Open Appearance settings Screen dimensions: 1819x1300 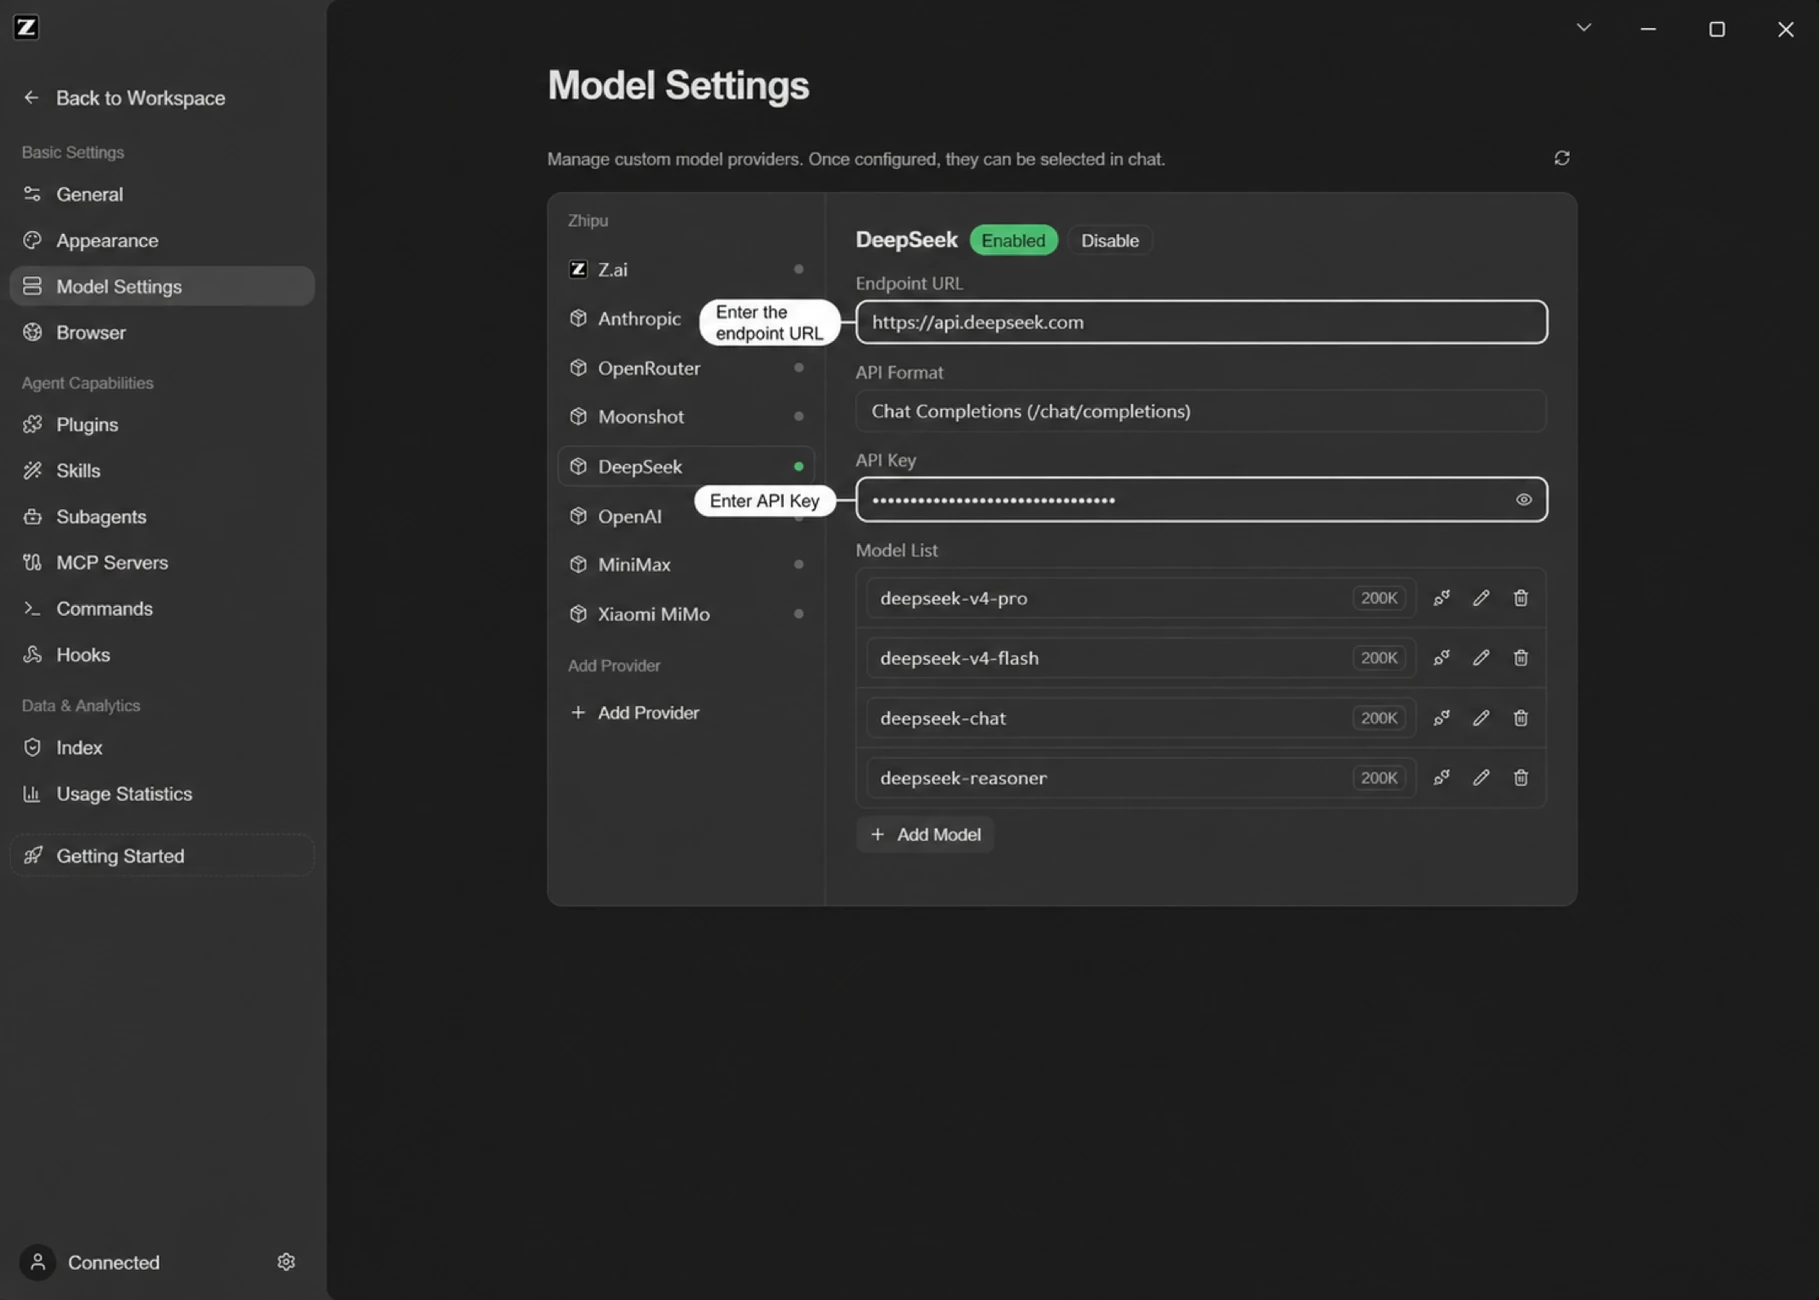[x=162, y=240]
